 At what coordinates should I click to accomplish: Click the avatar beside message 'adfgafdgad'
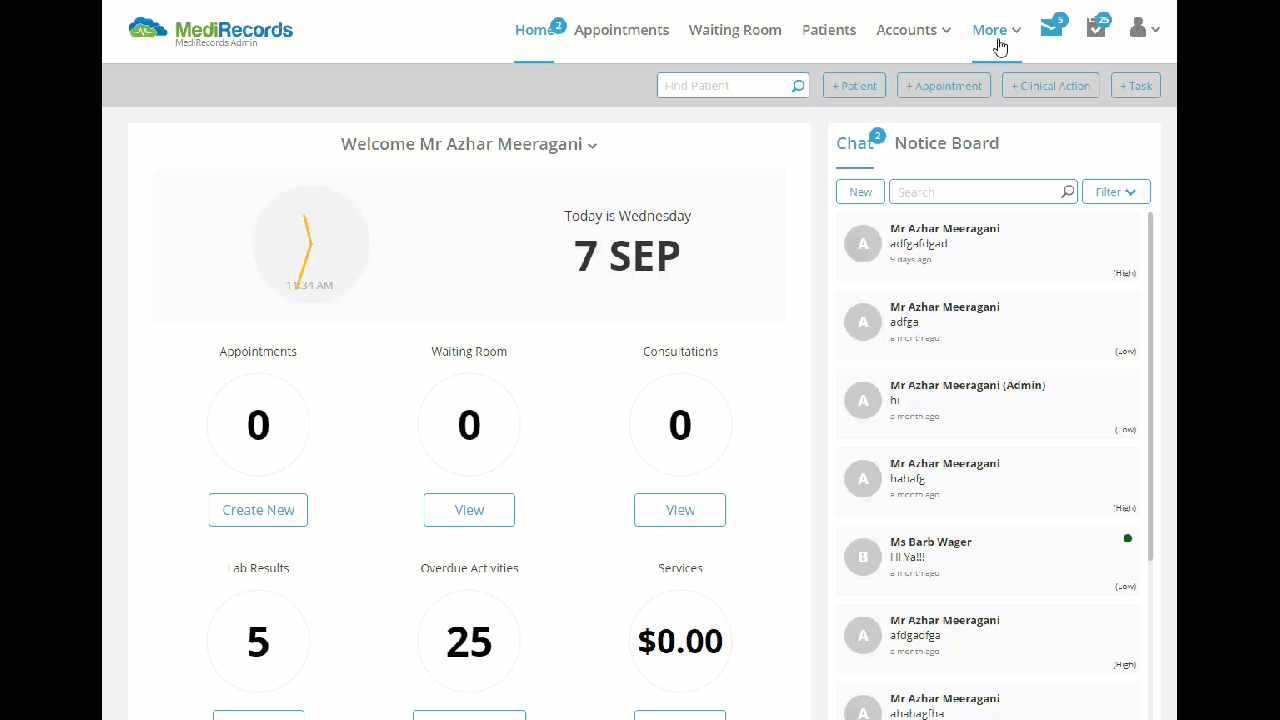862,243
